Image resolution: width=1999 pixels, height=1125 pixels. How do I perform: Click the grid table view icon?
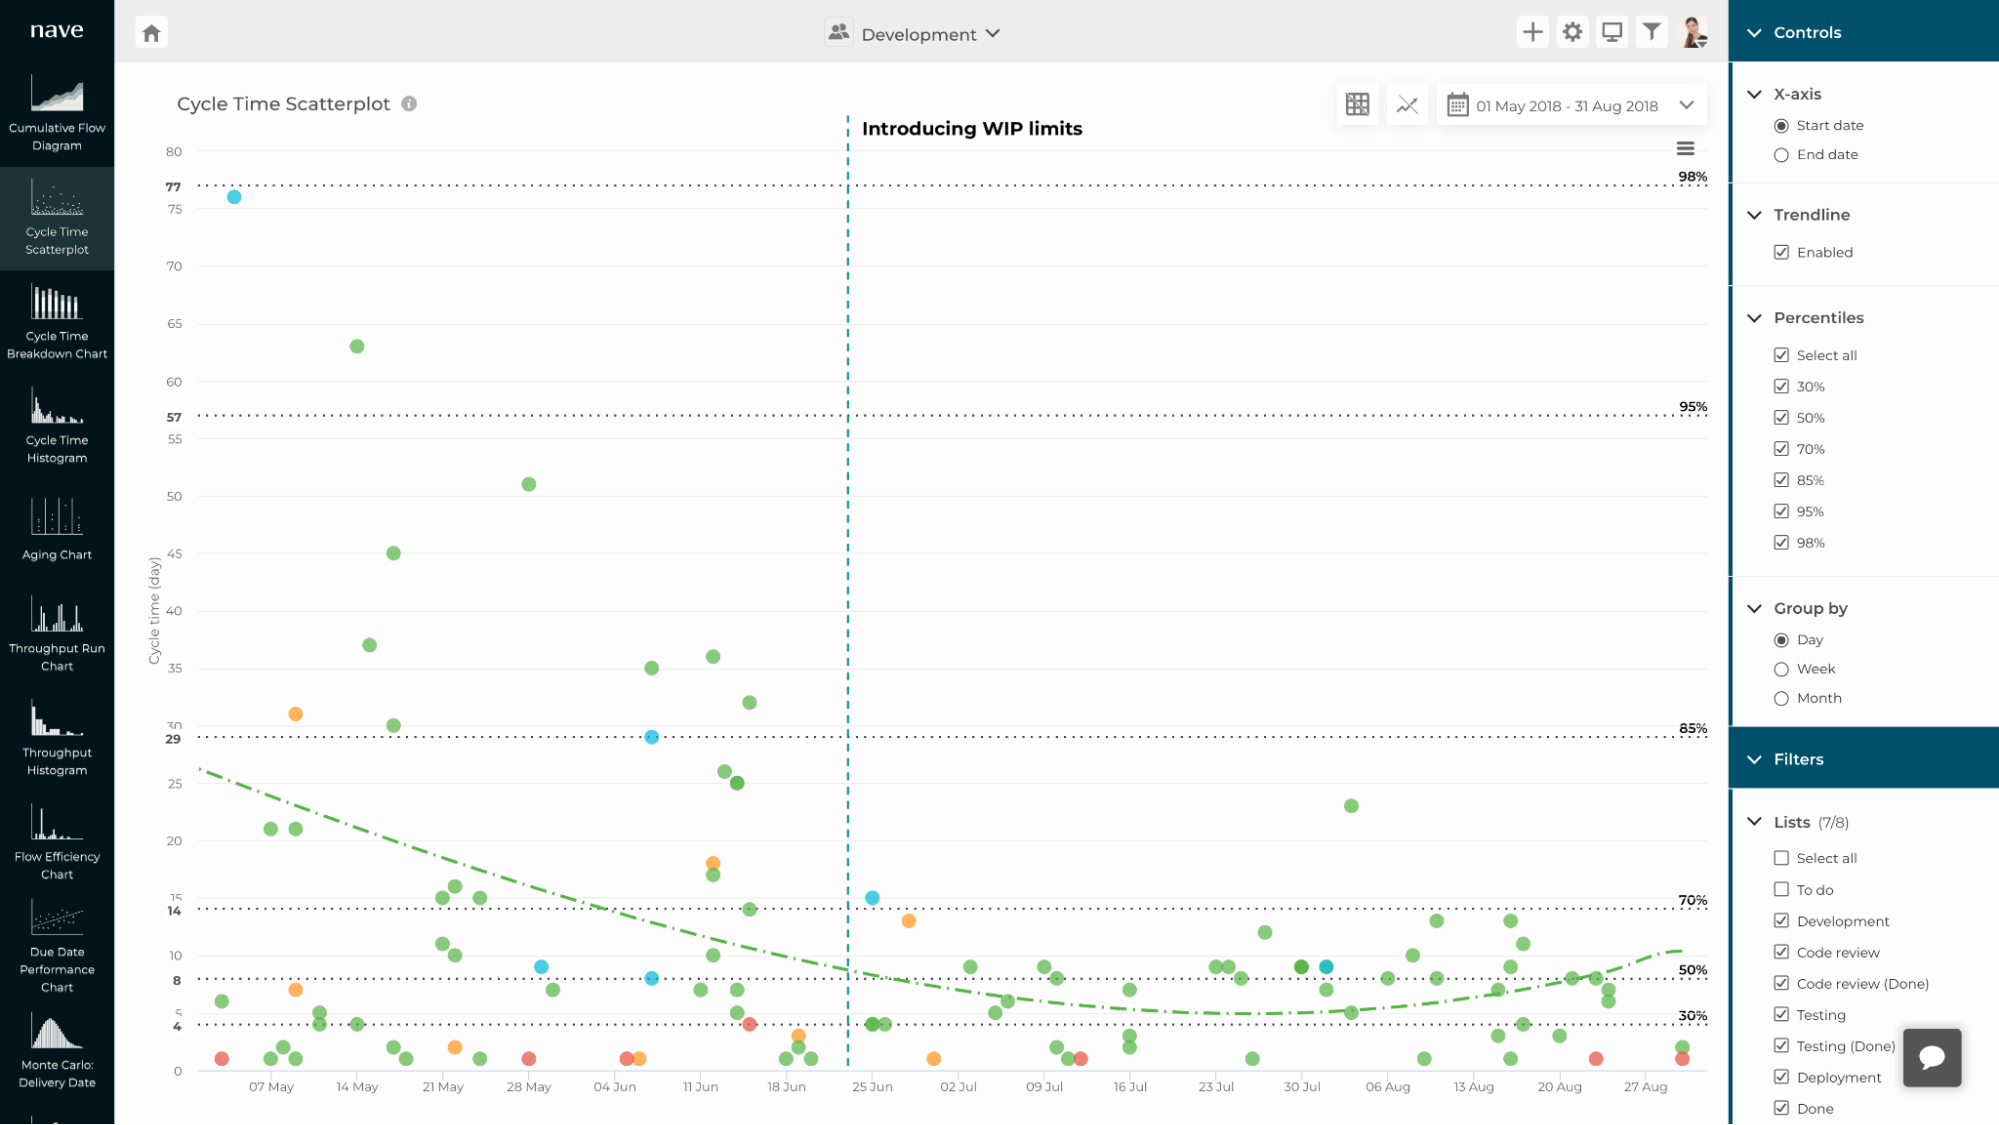point(1357,105)
